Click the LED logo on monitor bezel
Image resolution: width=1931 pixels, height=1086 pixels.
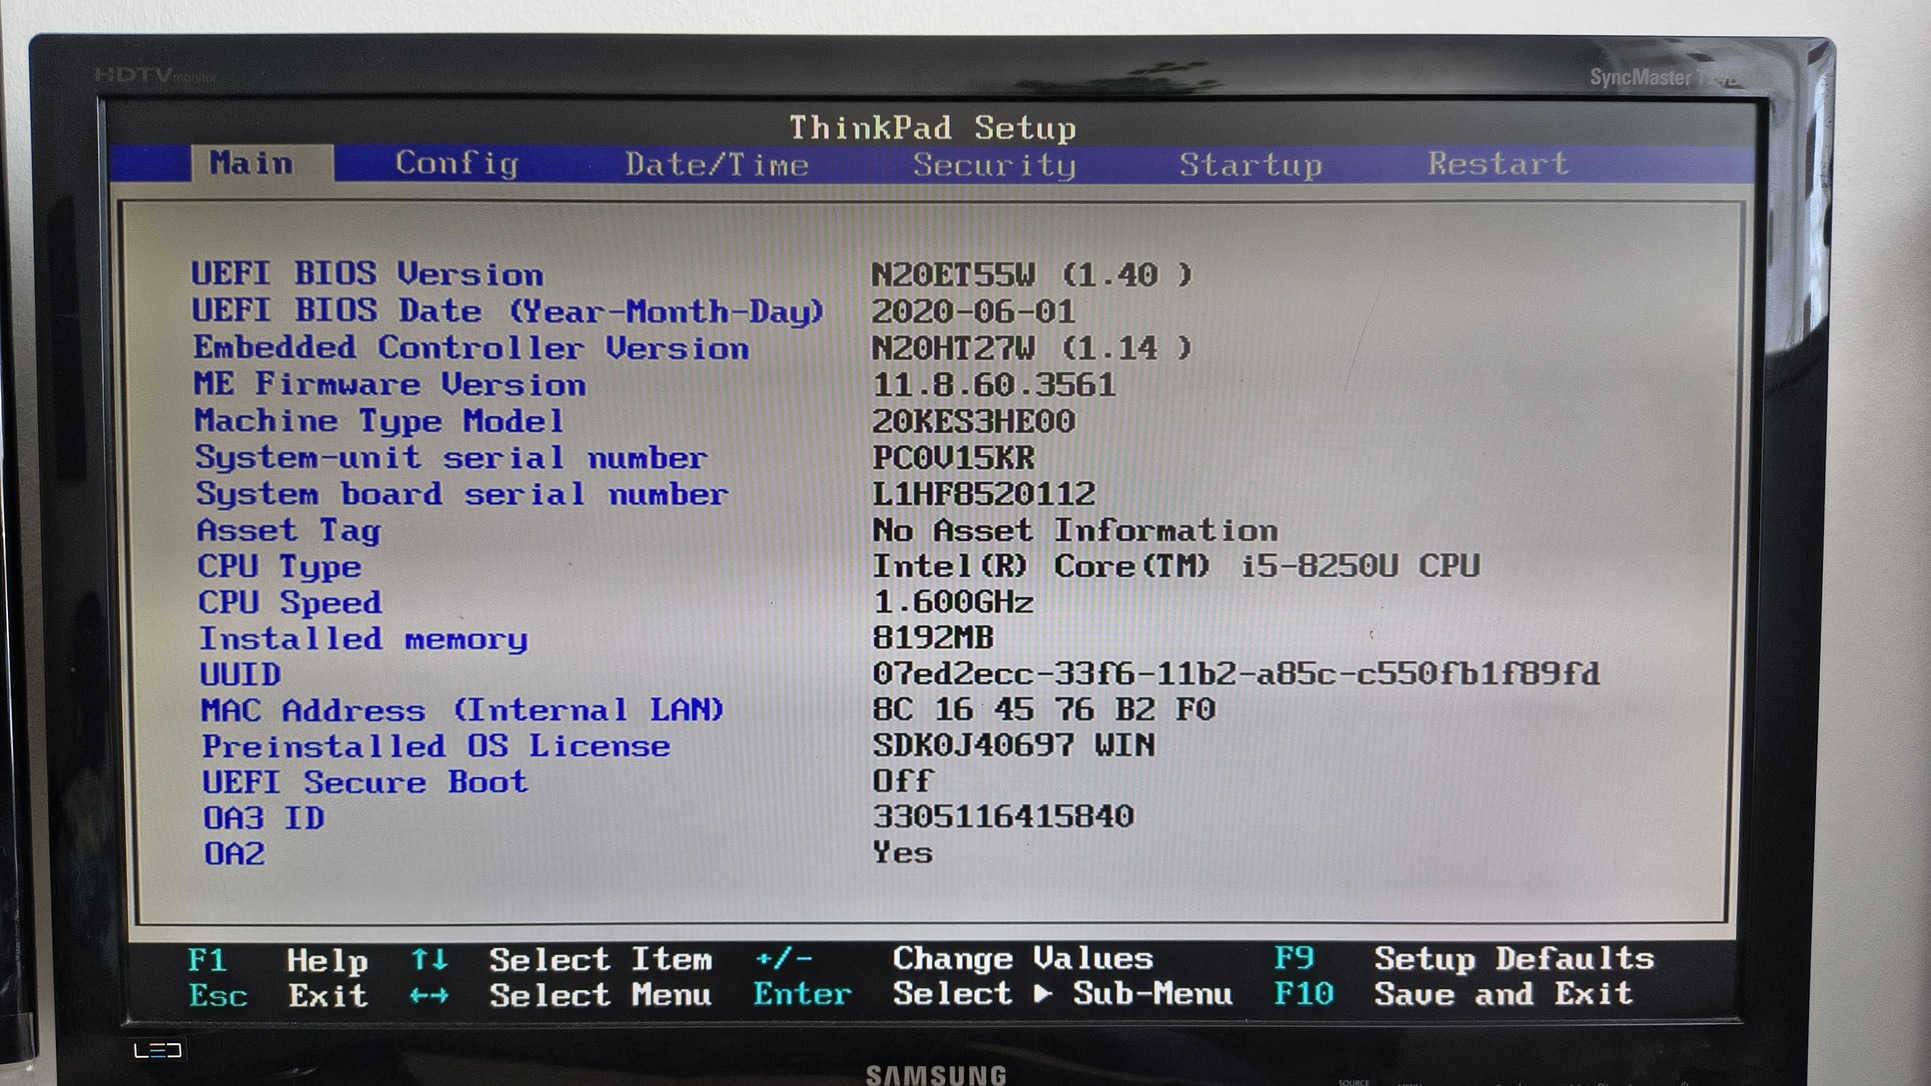pos(158,1050)
